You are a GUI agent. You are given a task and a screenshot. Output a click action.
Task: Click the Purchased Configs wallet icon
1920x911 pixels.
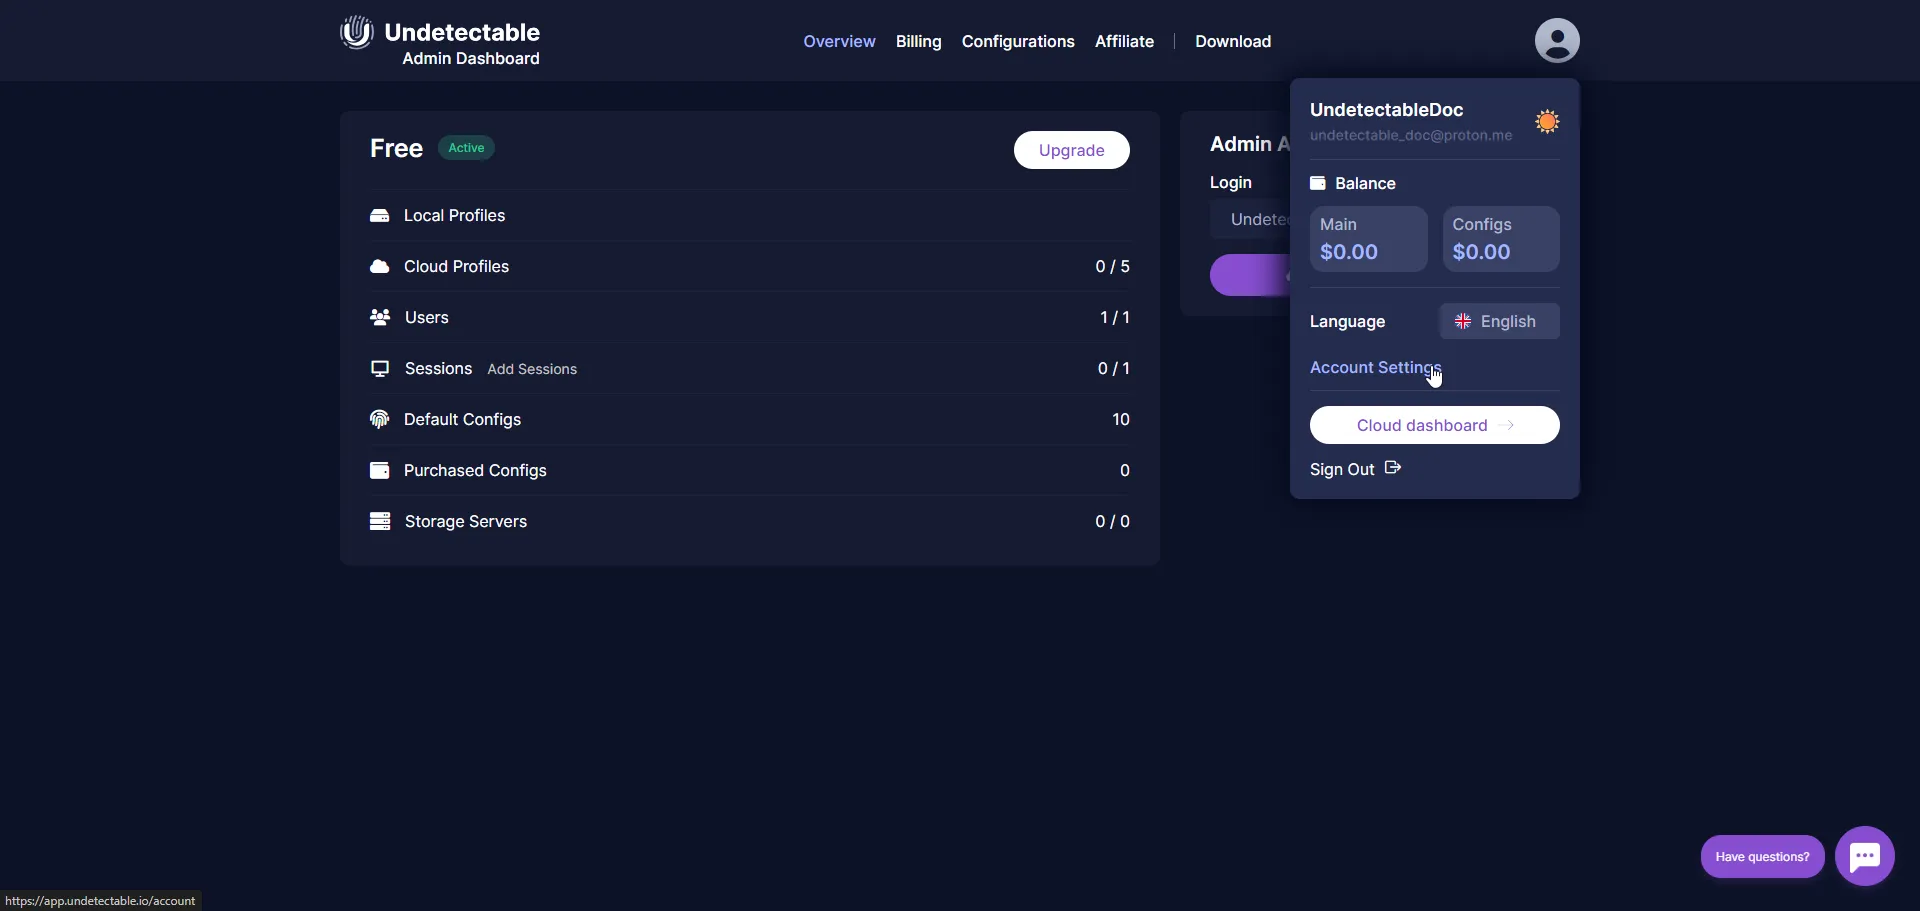pos(379,470)
